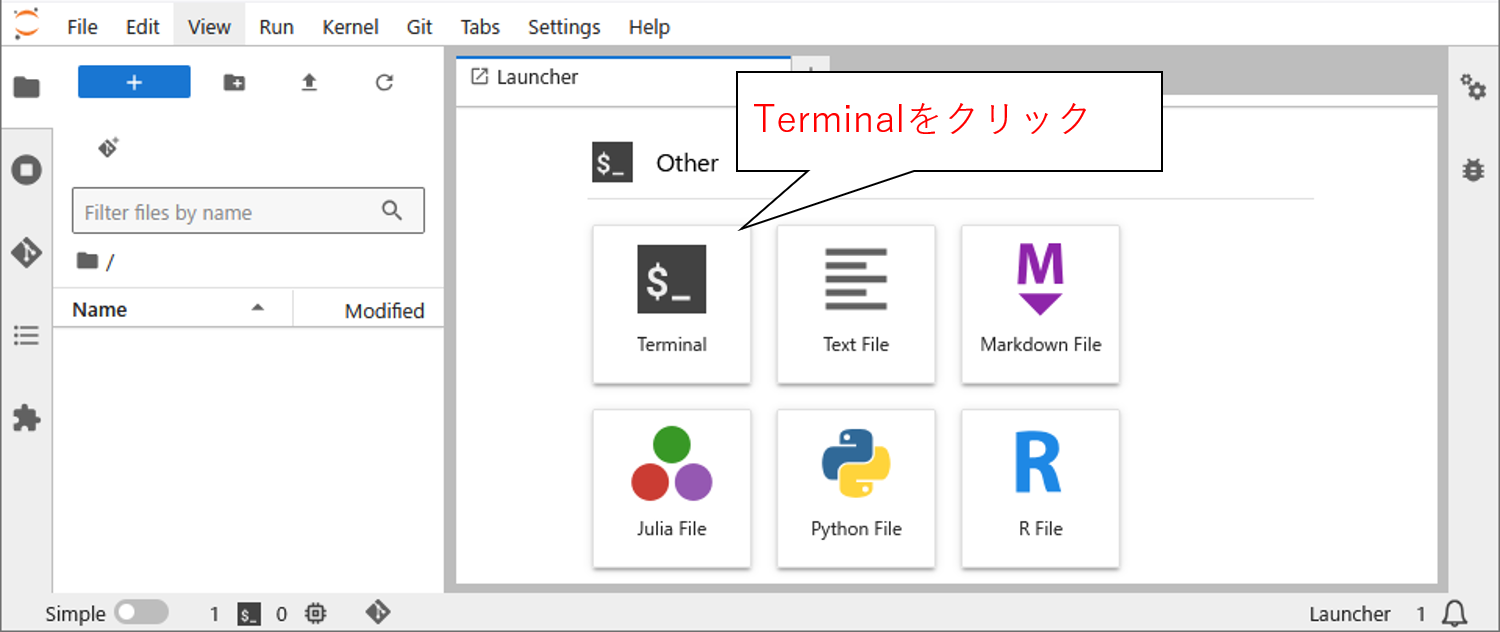The width and height of the screenshot is (1500, 632).
Task: Open the Kernel menu
Action: click(350, 27)
